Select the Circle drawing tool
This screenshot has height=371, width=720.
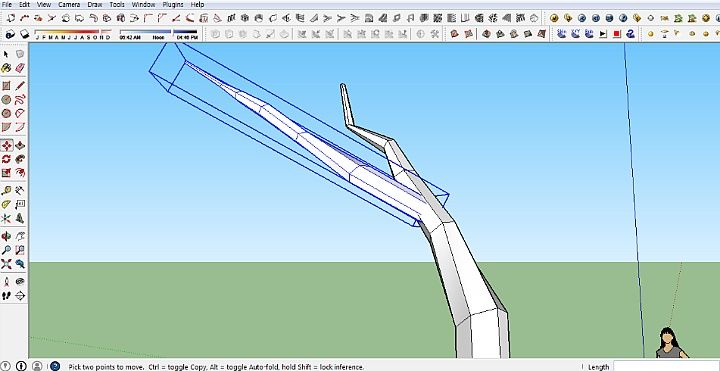click(6, 100)
